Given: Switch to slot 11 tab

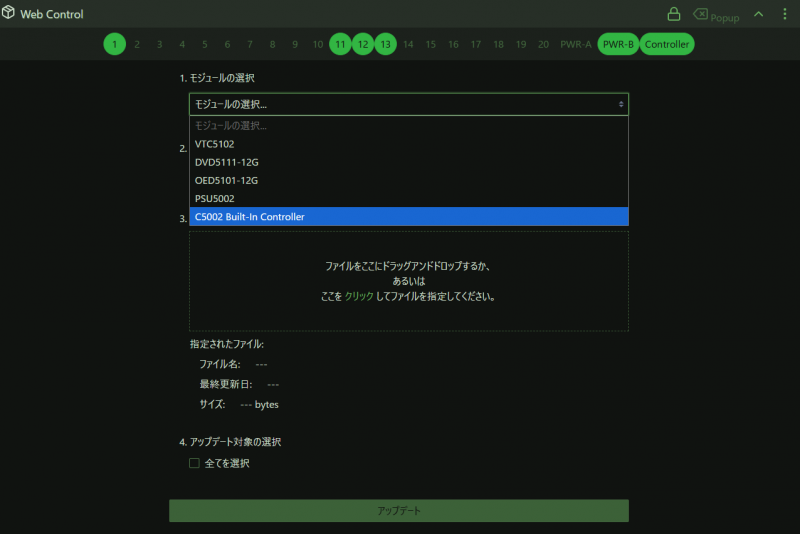Looking at the screenshot, I should pyautogui.click(x=340, y=44).
